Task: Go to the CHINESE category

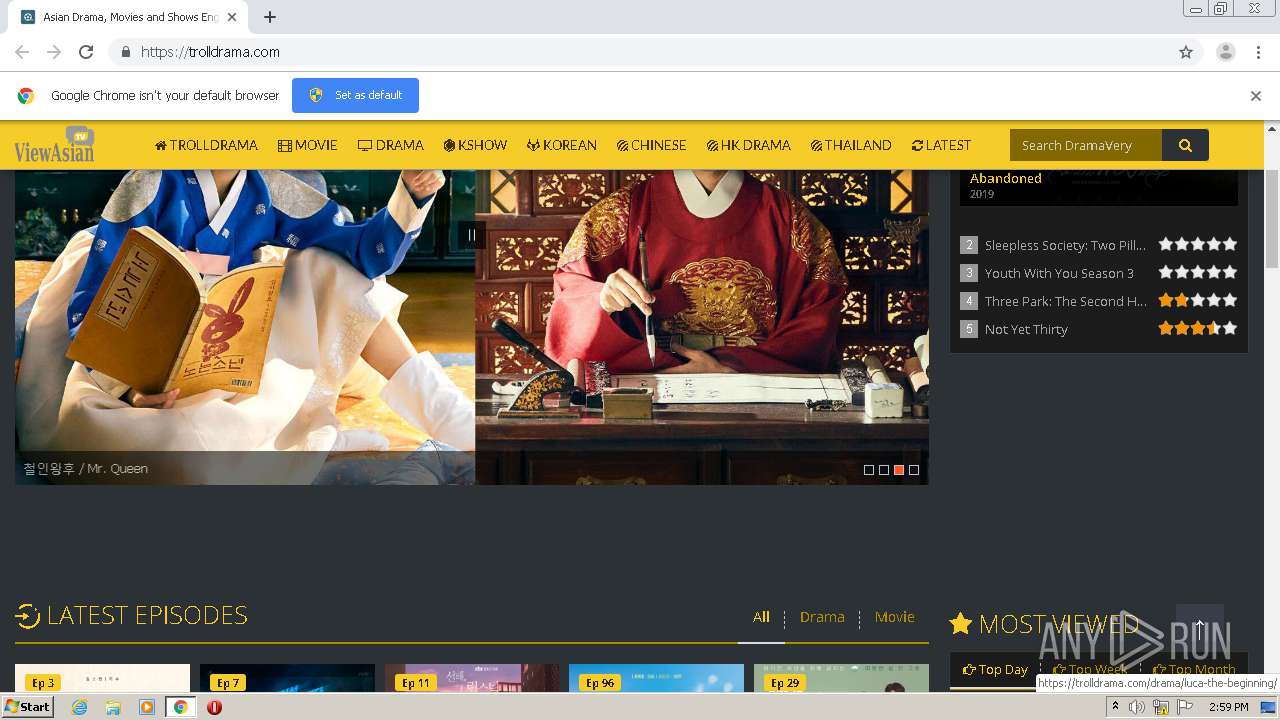Action: coord(651,145)
